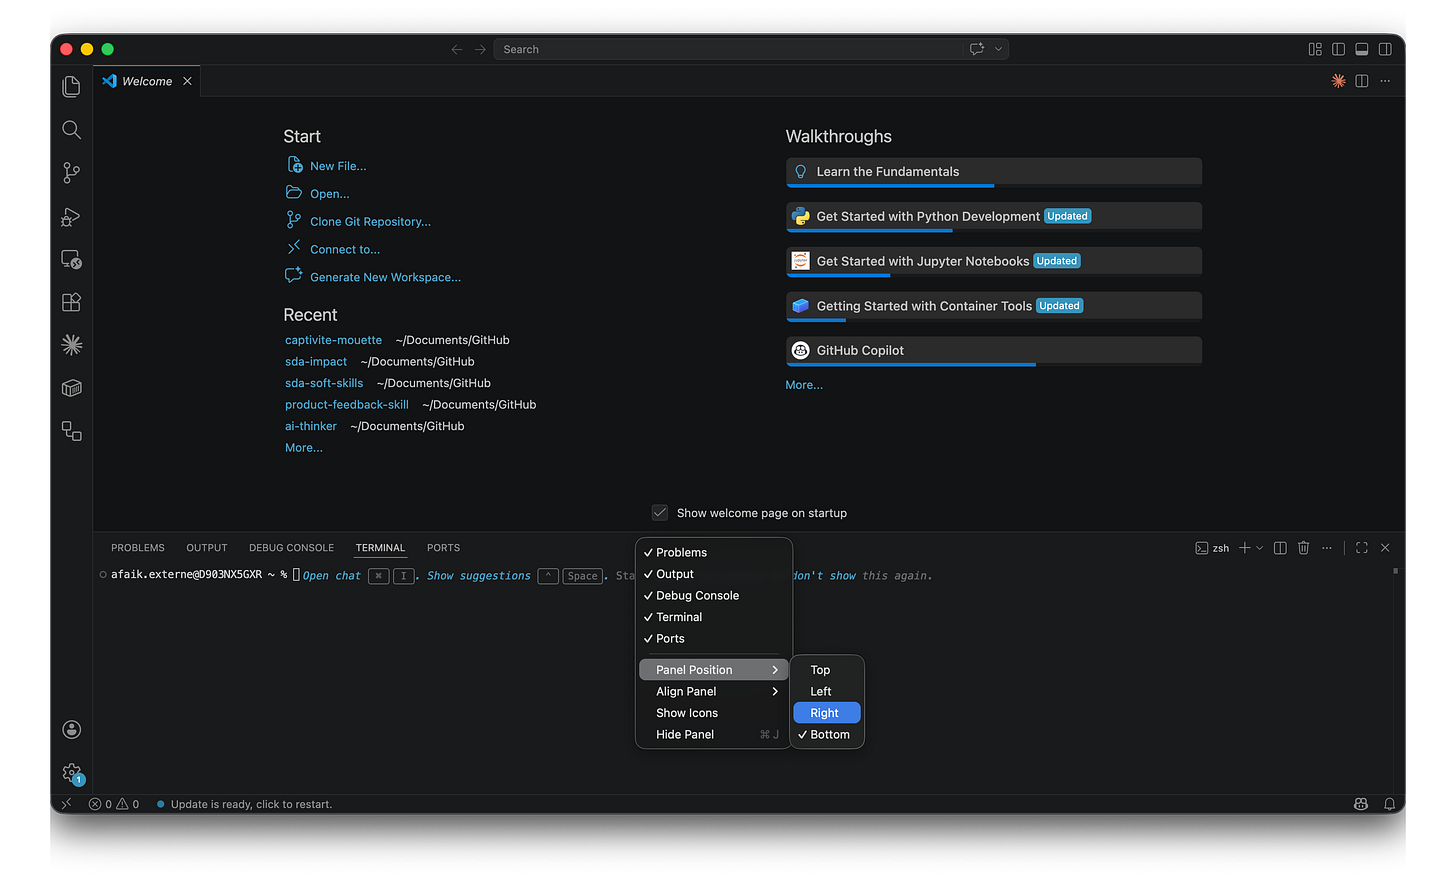This screenshot has height=880, width=1456.
Task: Open terminal more actions with the ellipsis
Action: tap(1327, 547)
